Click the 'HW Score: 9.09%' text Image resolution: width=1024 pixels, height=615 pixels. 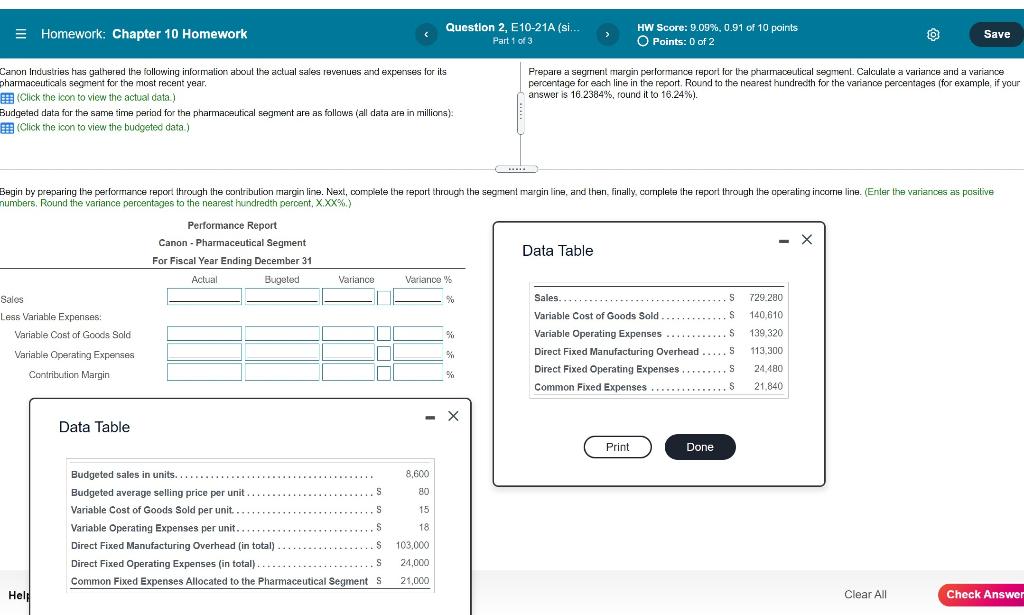(717, 27)
